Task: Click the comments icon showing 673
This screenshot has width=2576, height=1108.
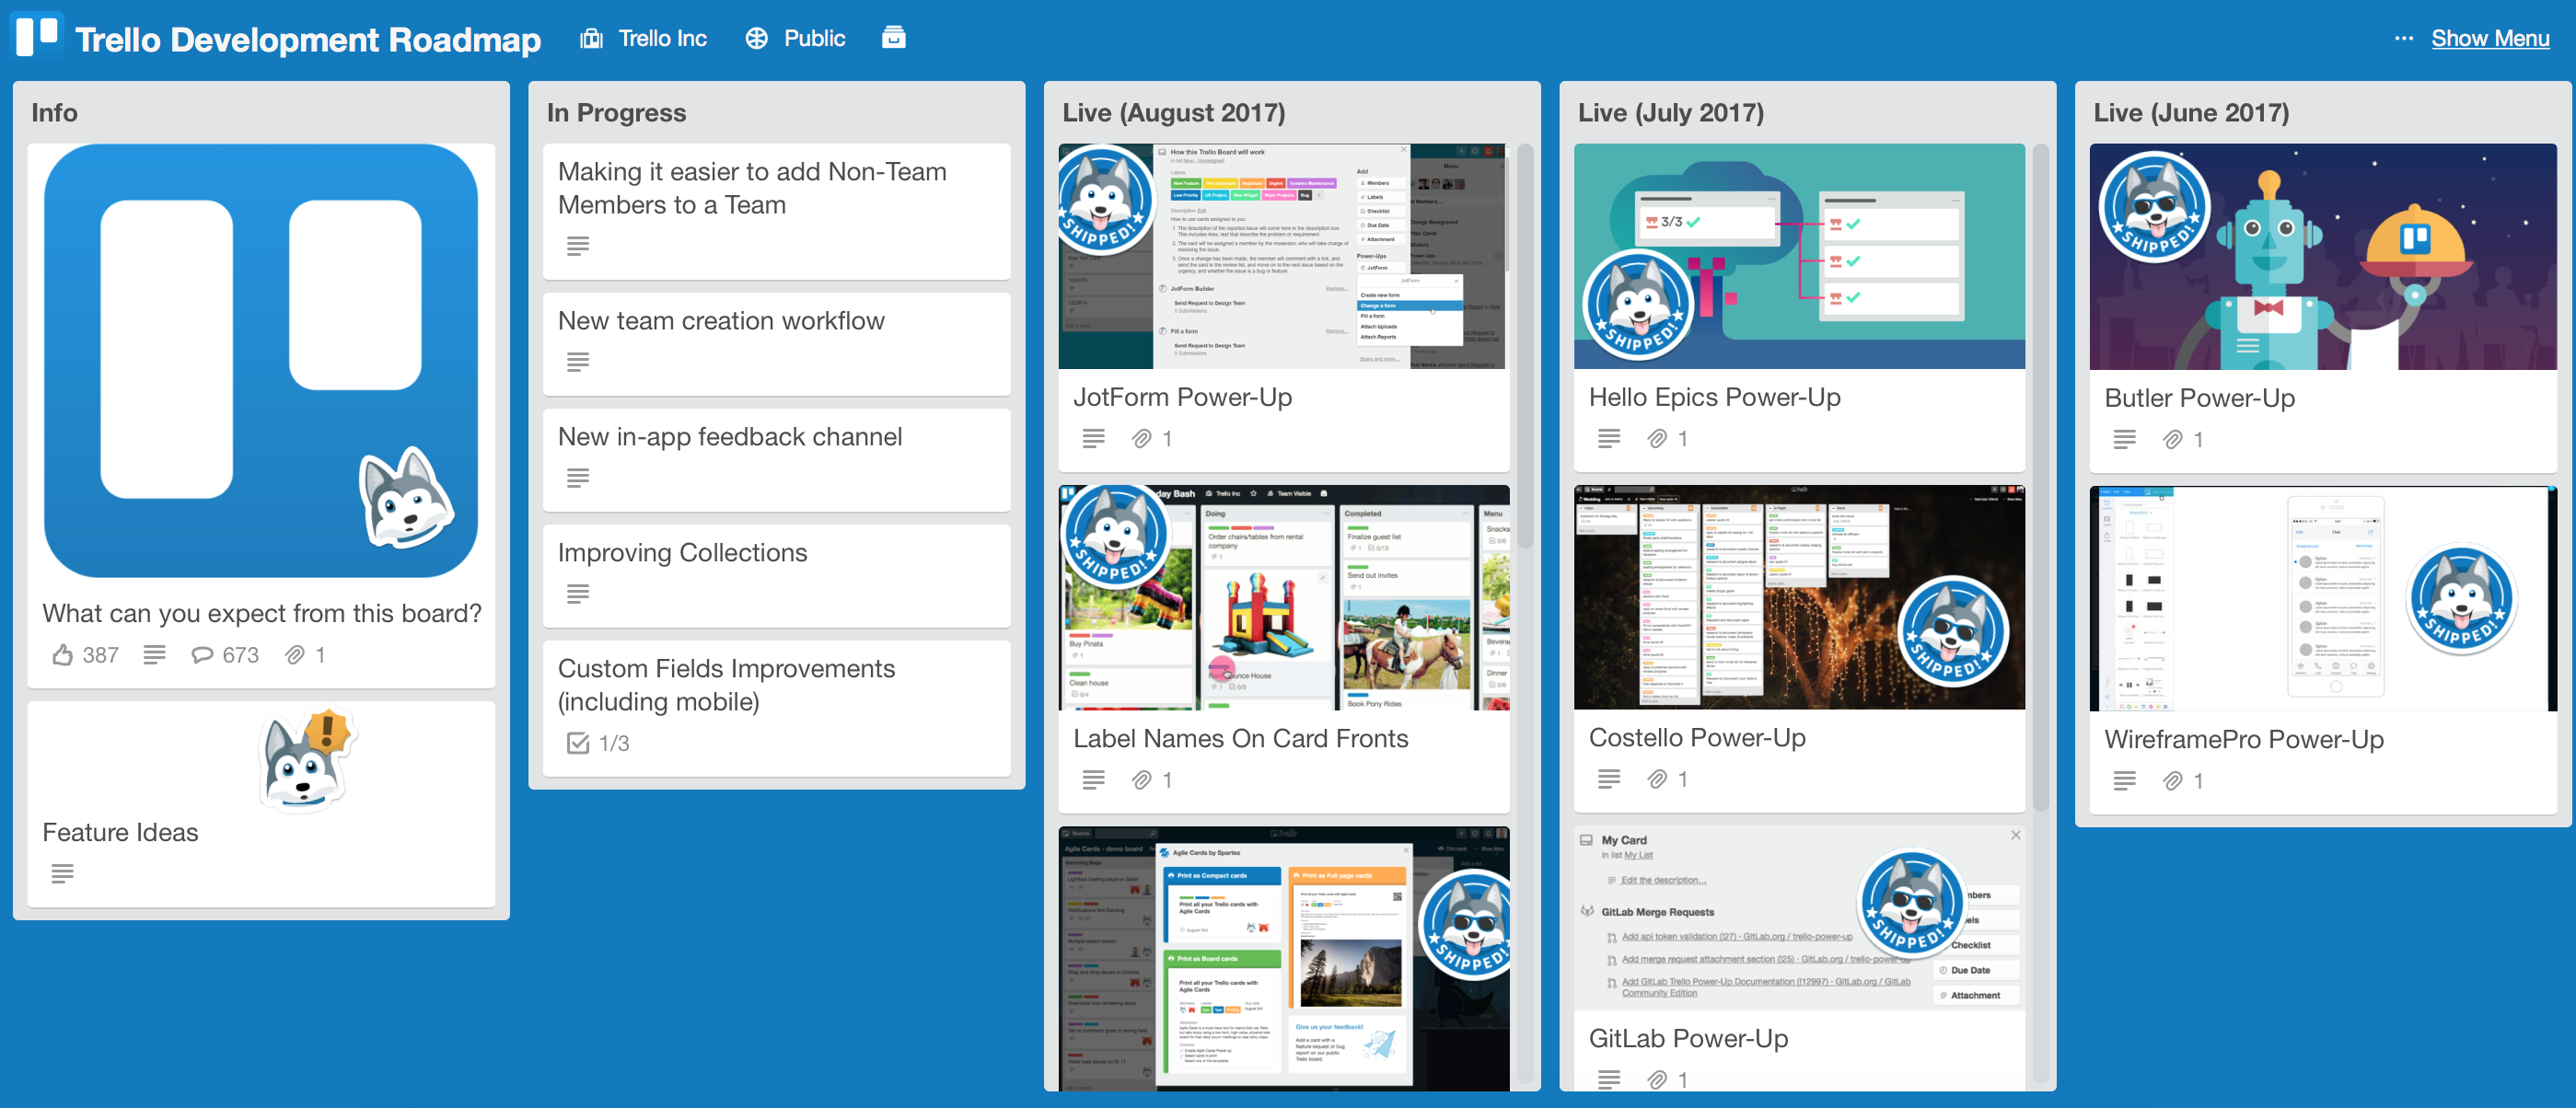Action: tap(202, 655)
